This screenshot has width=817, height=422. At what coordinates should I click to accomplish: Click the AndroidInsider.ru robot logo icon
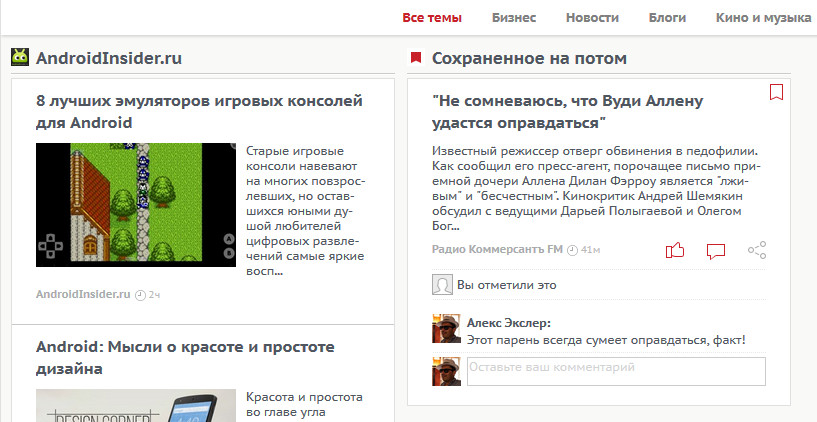tap(20, 58)
